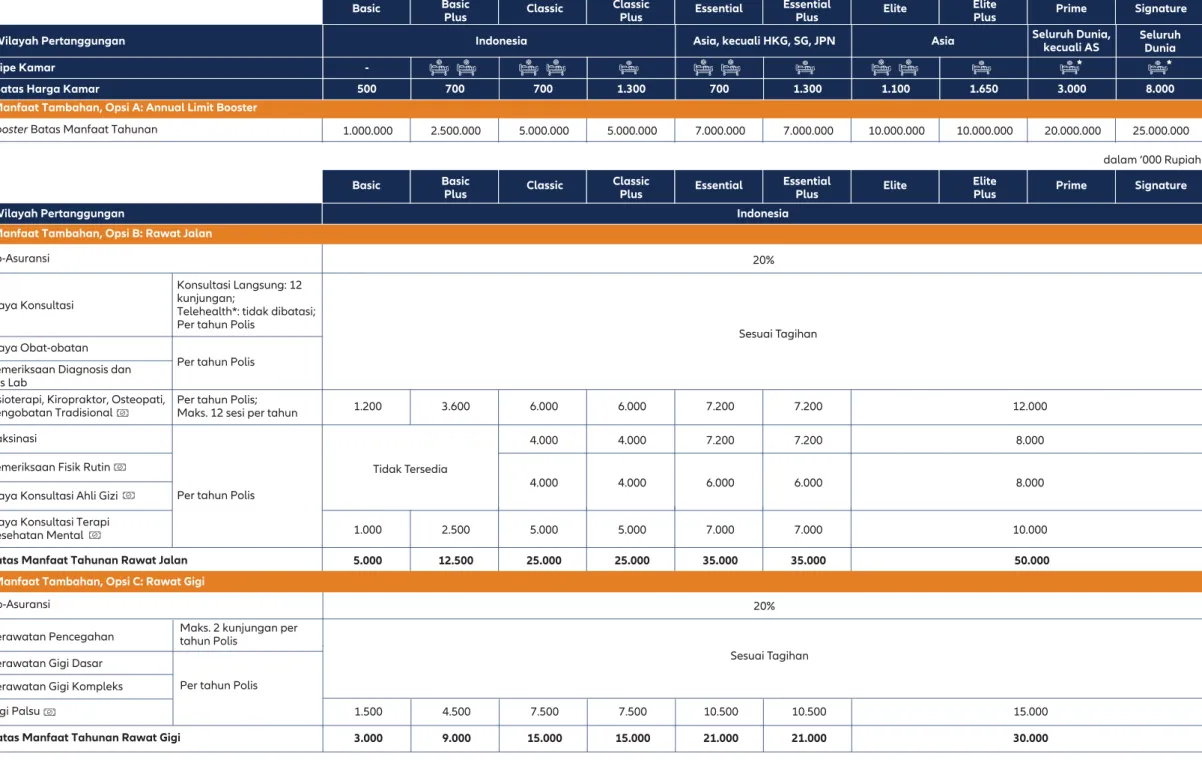Image resolution: width=1202 pixels, height=760 pixels.
Task: Select the 1.200 Fisioterapi value for Basic
Action: pos(367,407)
